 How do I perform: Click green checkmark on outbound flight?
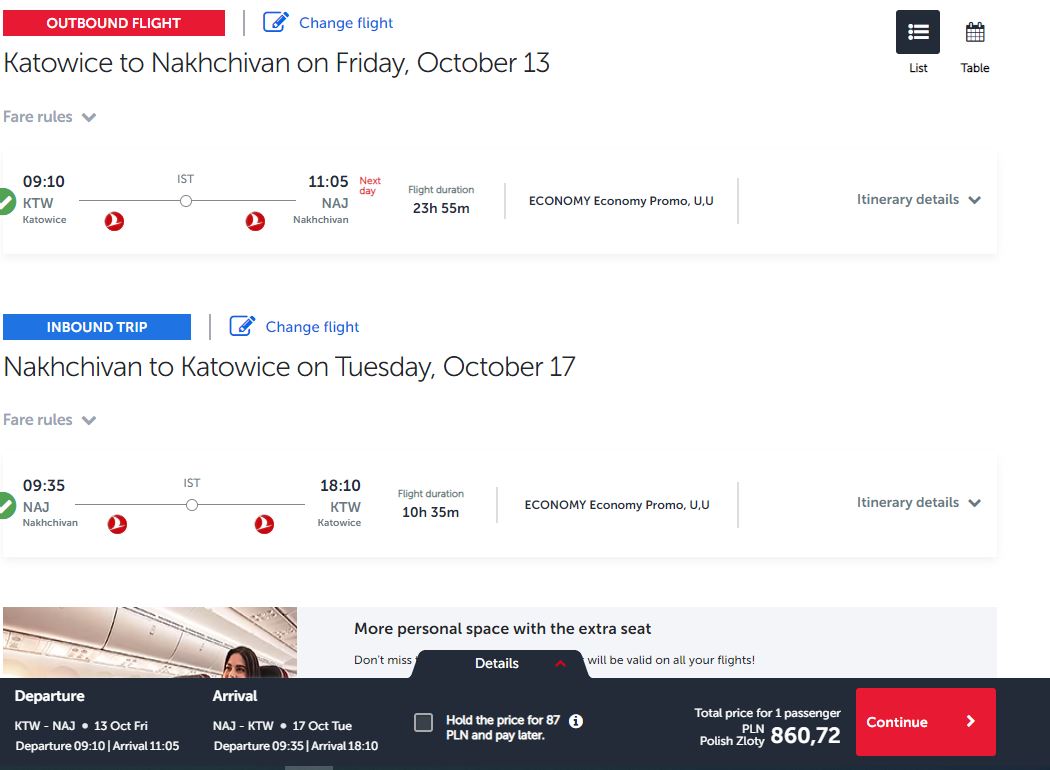pyautogui.click(x=6, y=202)
